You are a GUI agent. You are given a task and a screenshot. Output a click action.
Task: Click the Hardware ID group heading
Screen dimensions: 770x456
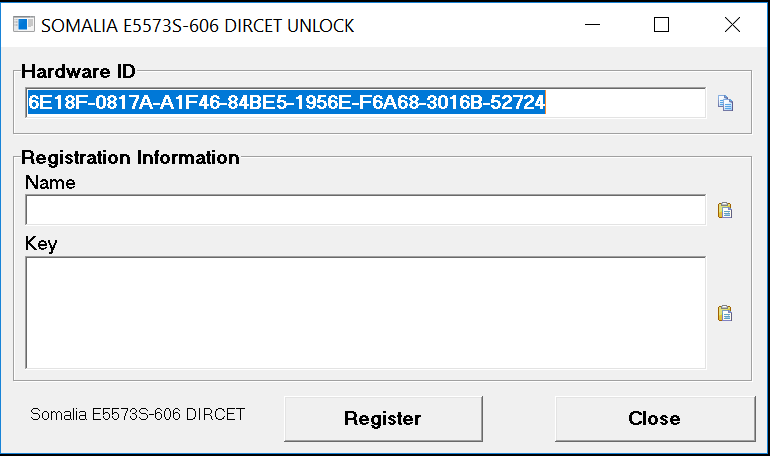78,72
